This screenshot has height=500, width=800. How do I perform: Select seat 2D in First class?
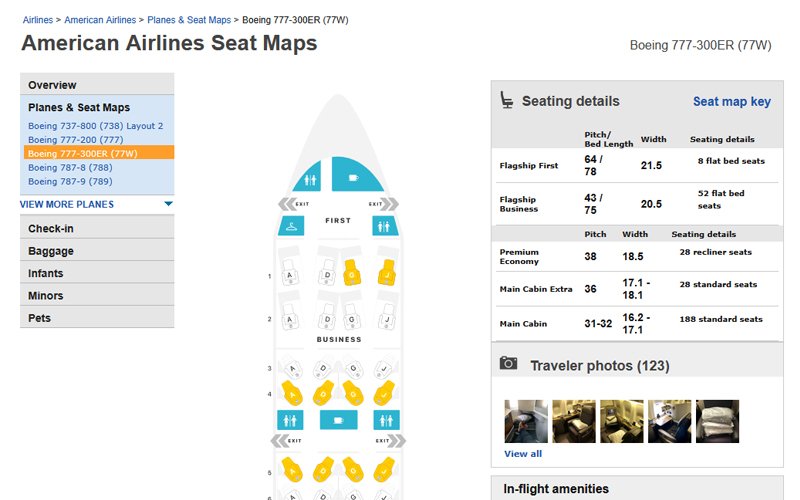point(326,319)
